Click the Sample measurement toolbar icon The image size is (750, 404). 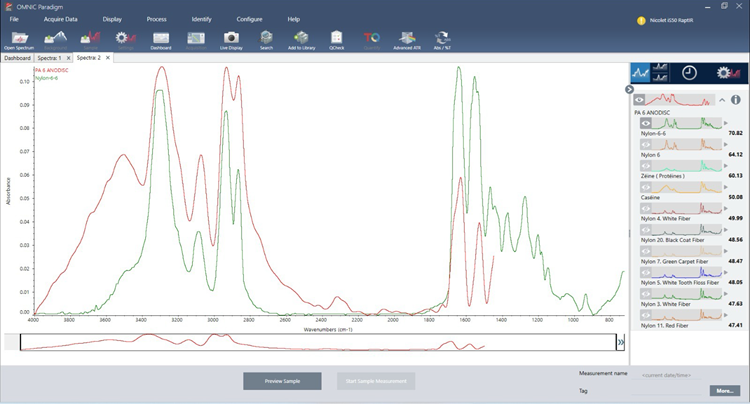click(x=90, y=38)
